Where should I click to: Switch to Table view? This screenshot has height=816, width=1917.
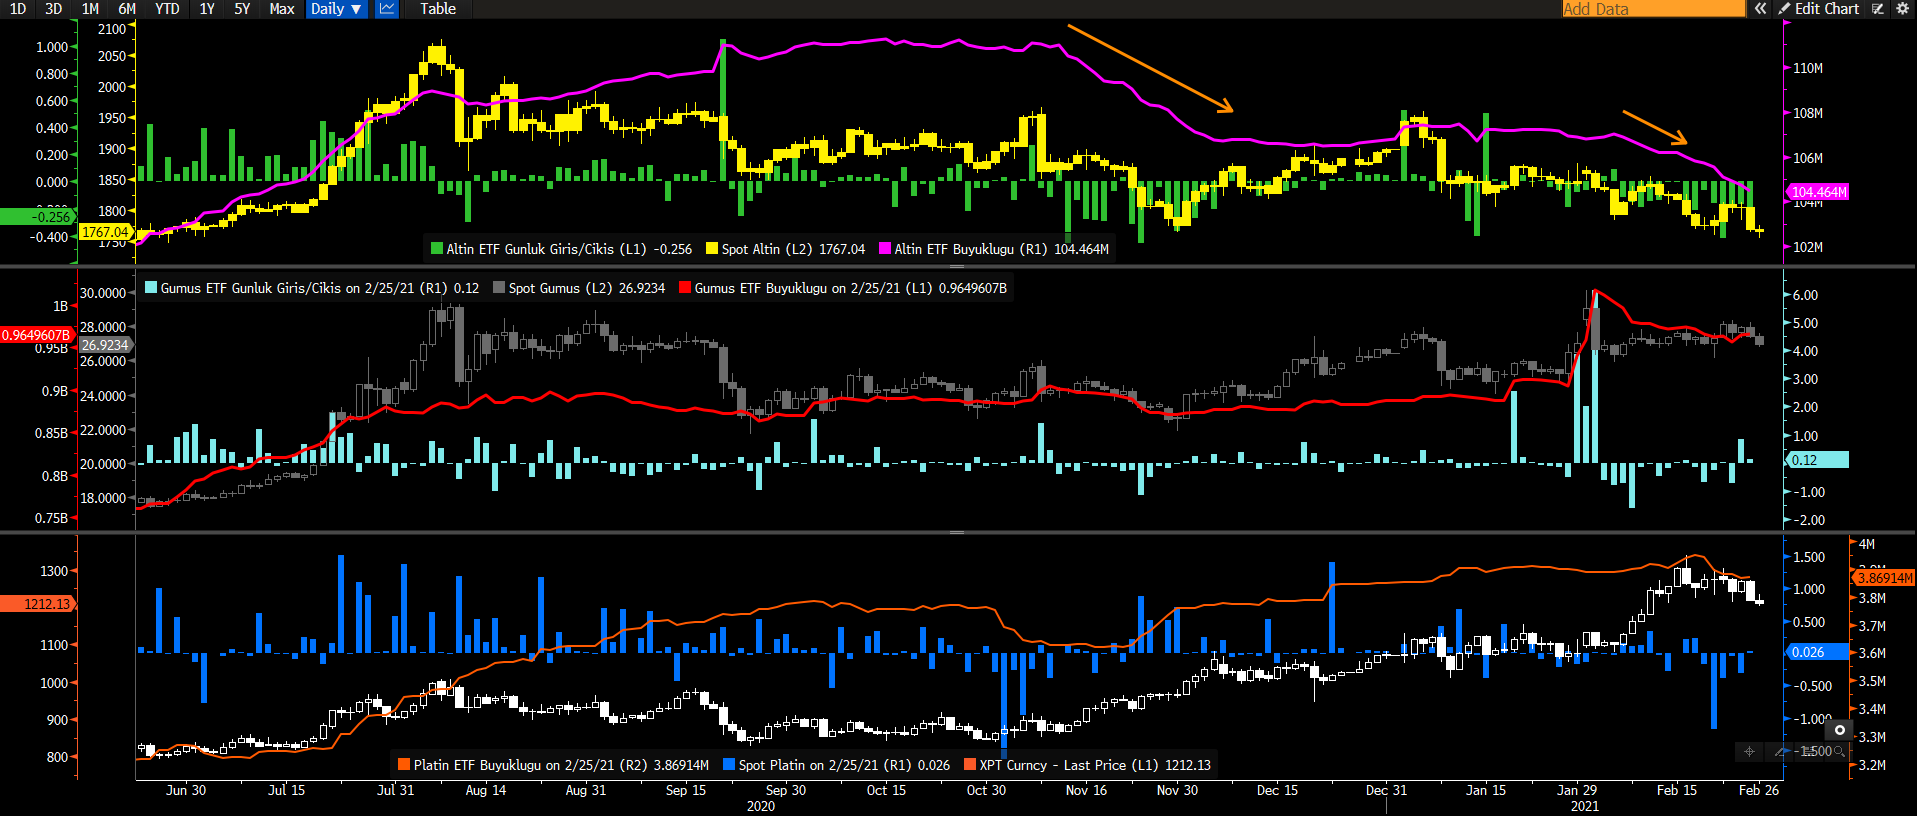coord(437,9)
